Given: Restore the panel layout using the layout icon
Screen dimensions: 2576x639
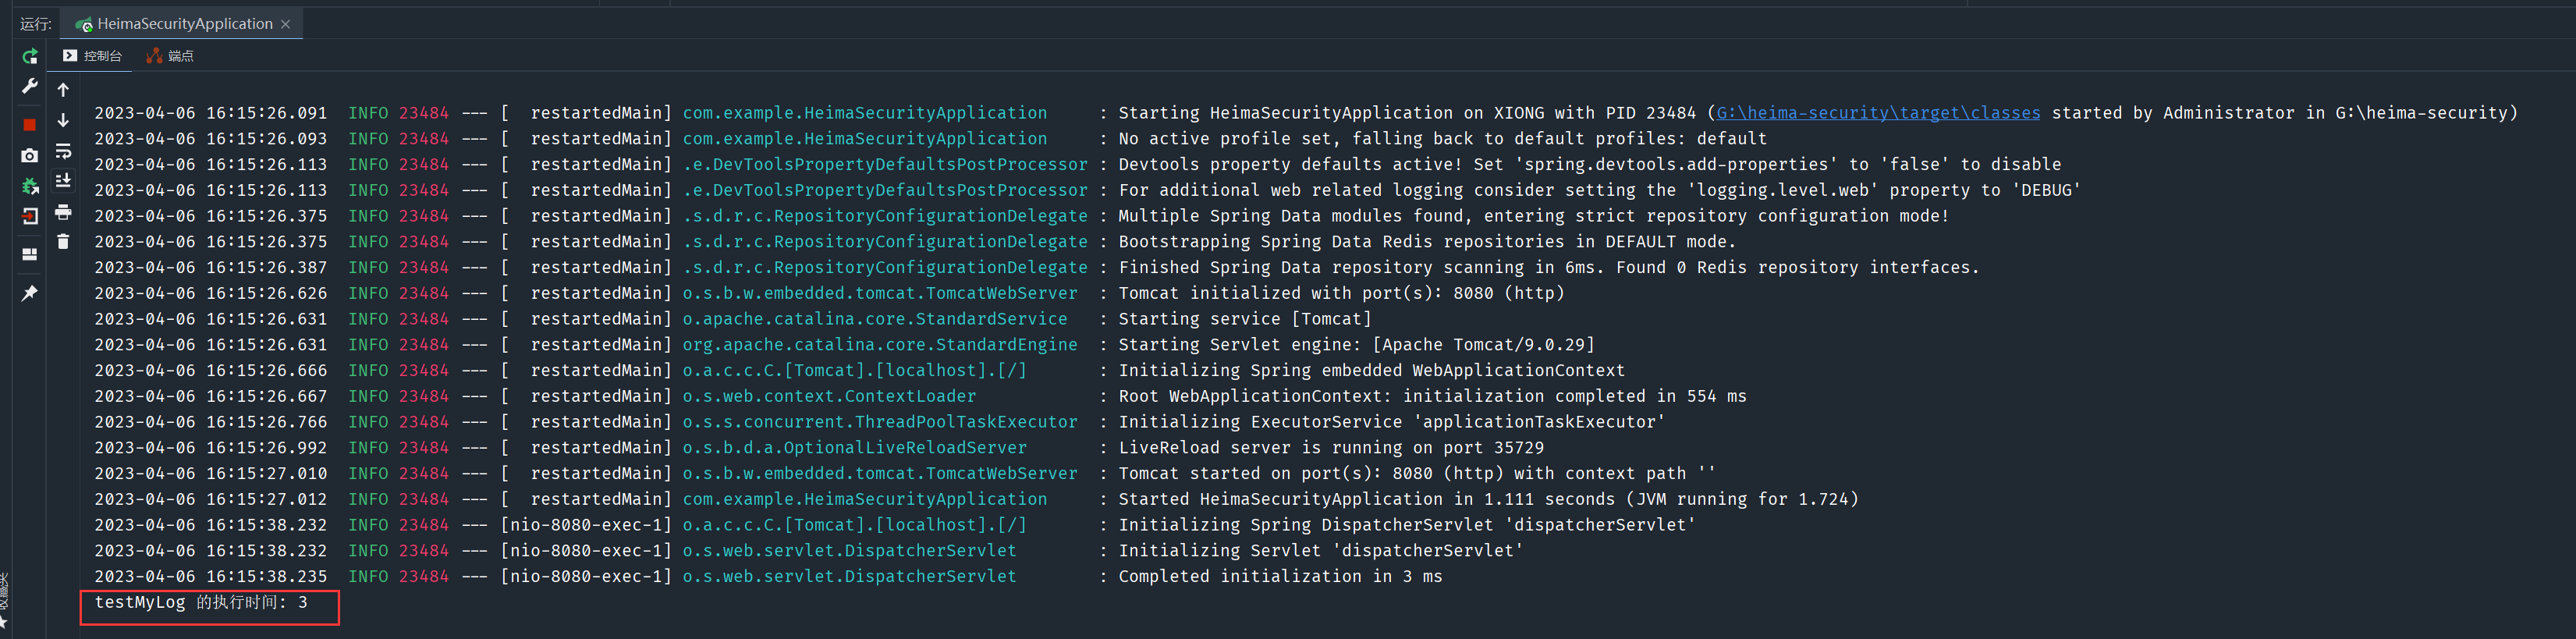Looking at the screenshot, I should pos(30,254).
